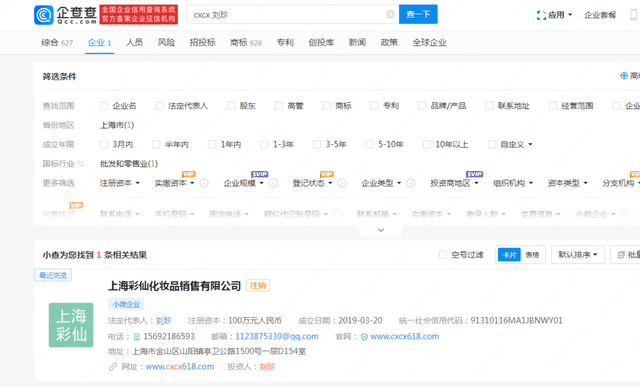Enable the 空号过滤 checkbox
Viewport: 640px width, 387px height.
tap(442, 255)
